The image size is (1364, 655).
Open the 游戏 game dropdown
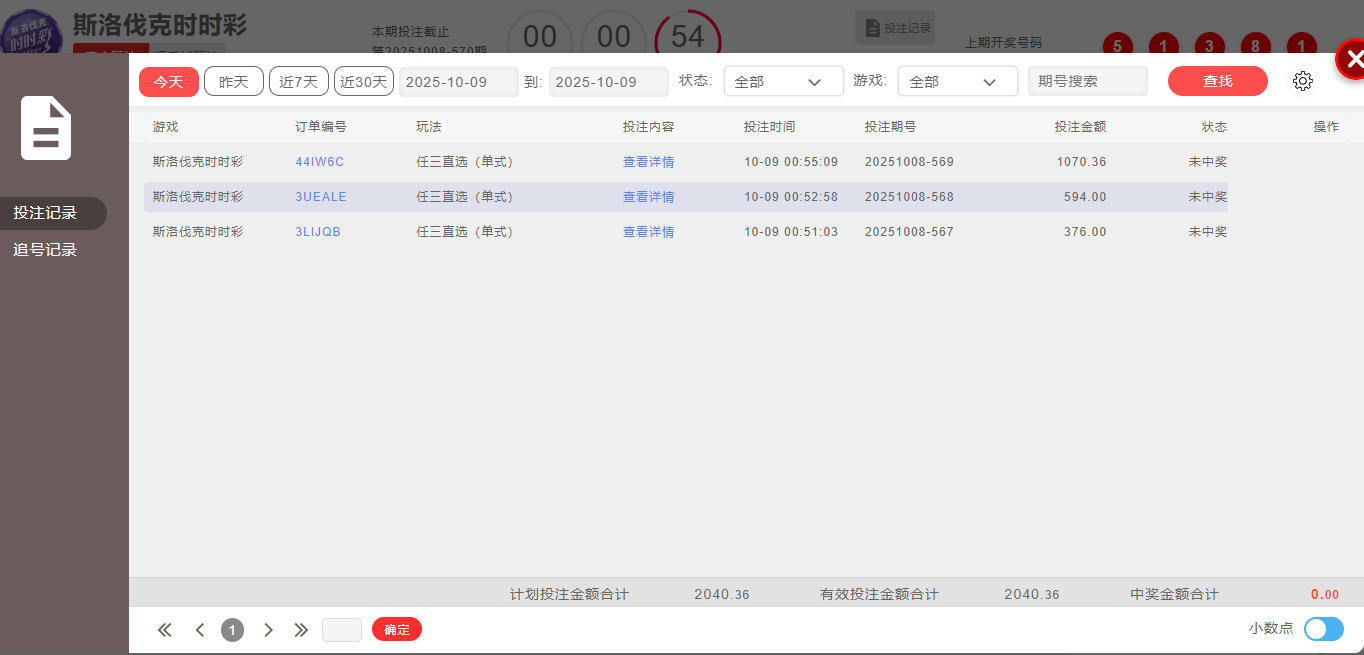point(957,82)
